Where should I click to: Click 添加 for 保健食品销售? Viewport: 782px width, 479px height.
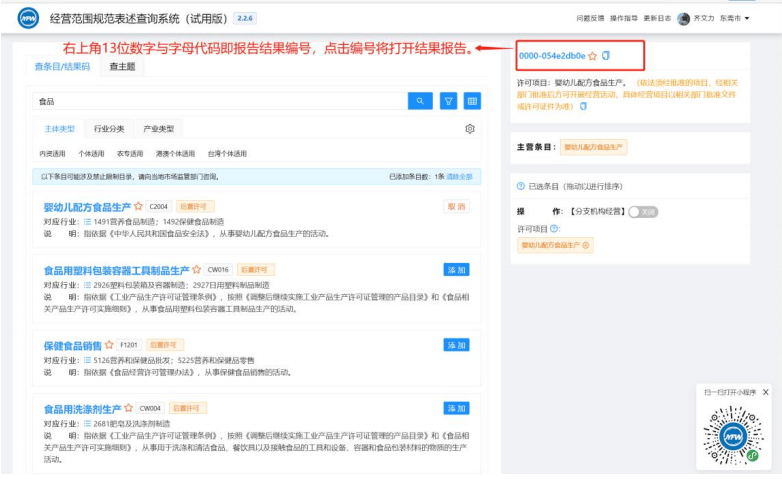456,345
